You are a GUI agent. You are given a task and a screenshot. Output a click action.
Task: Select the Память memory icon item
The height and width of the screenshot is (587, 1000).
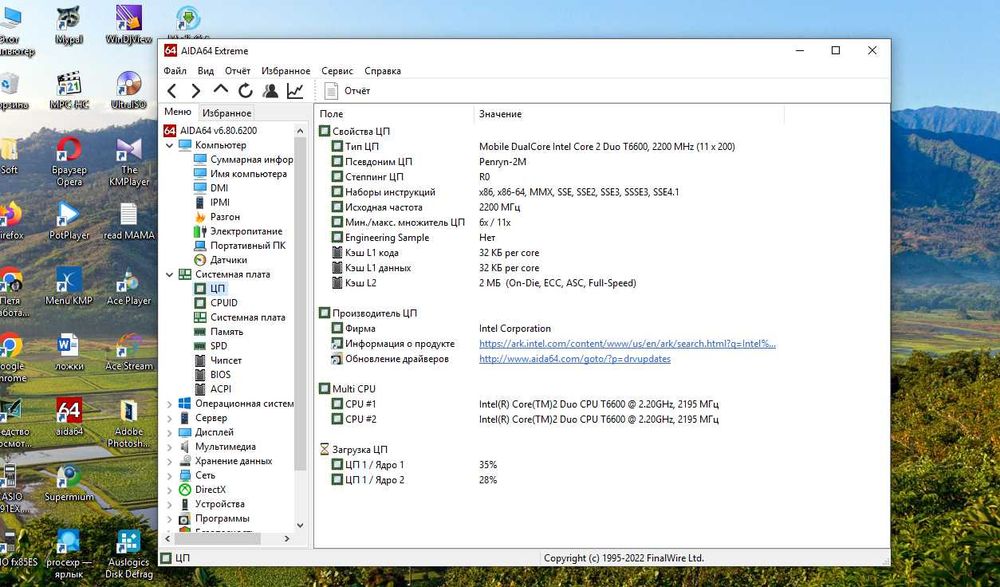point(218,332)
